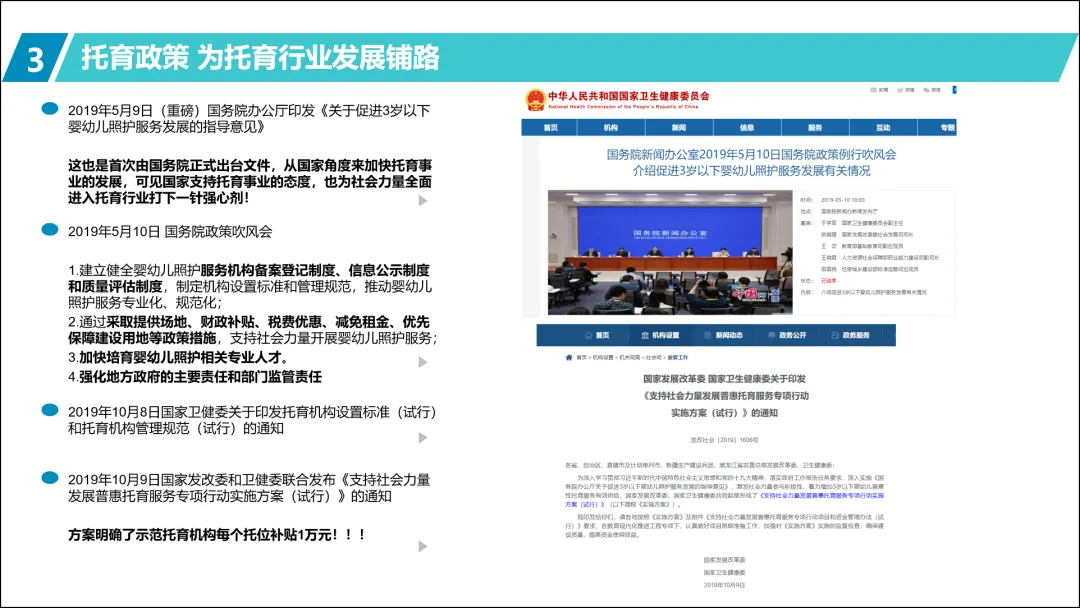Click the document number 发改社会〔2019〕1606号
Viewport: 1080px width, 608px height.
(724, 440)
